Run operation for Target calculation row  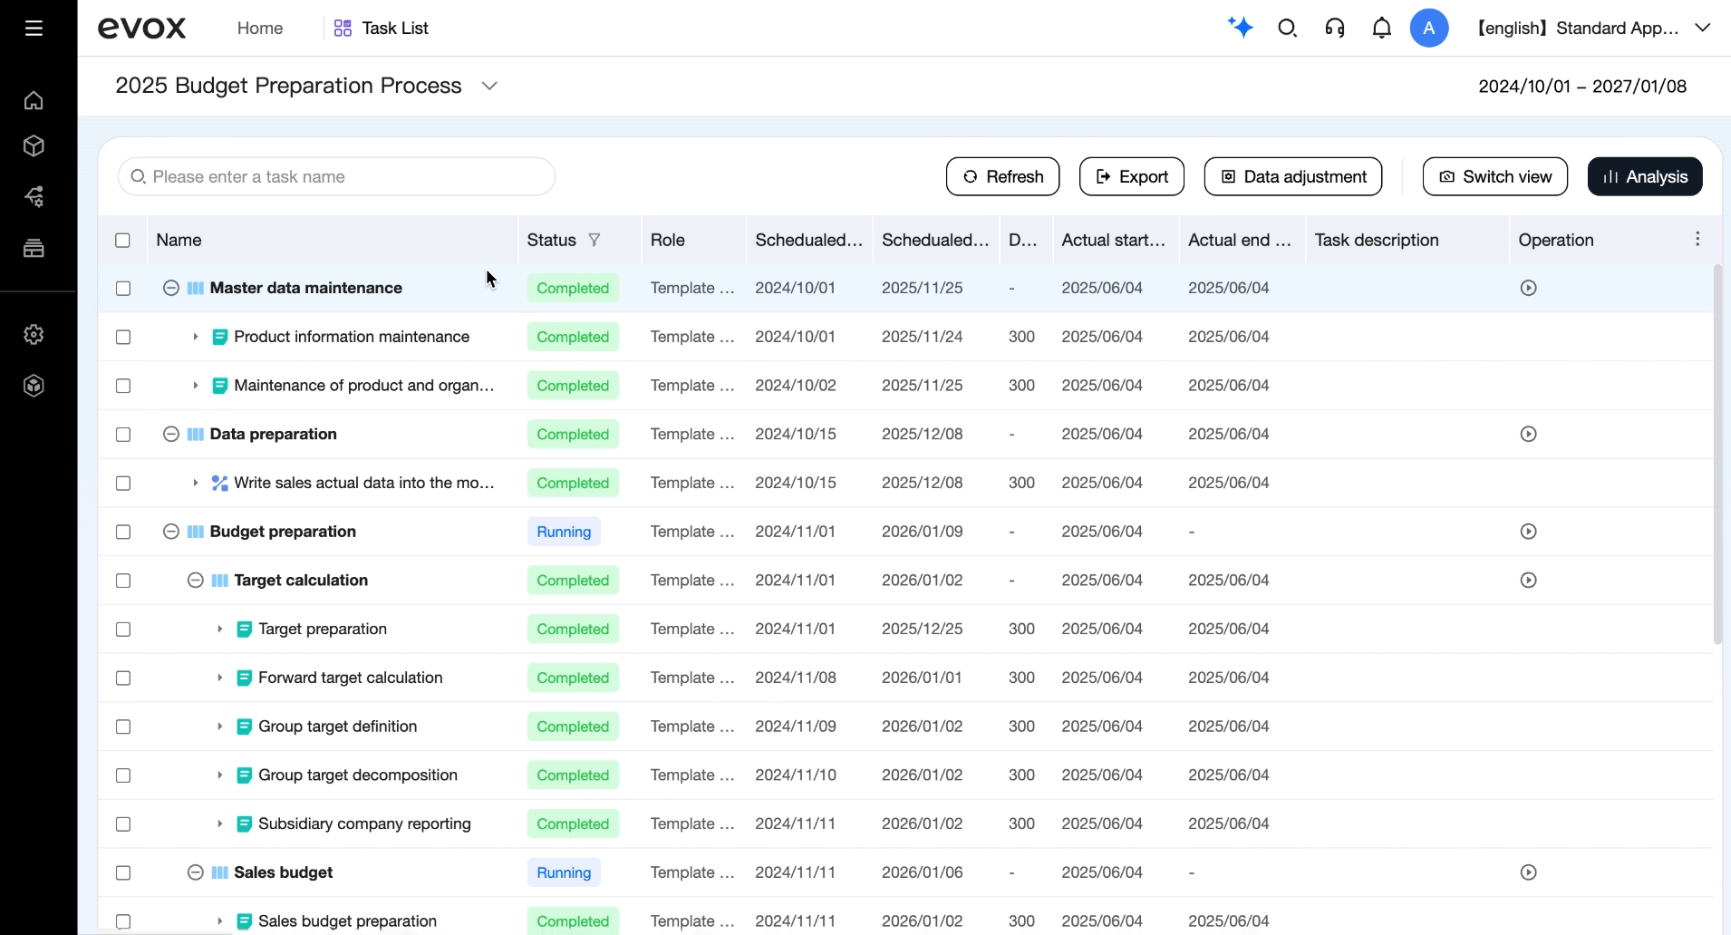coord(1528,580)
